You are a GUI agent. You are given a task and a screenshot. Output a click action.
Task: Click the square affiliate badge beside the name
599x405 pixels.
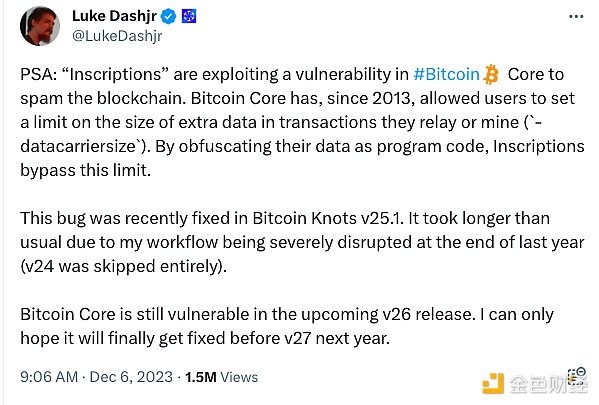pos(189,16)
